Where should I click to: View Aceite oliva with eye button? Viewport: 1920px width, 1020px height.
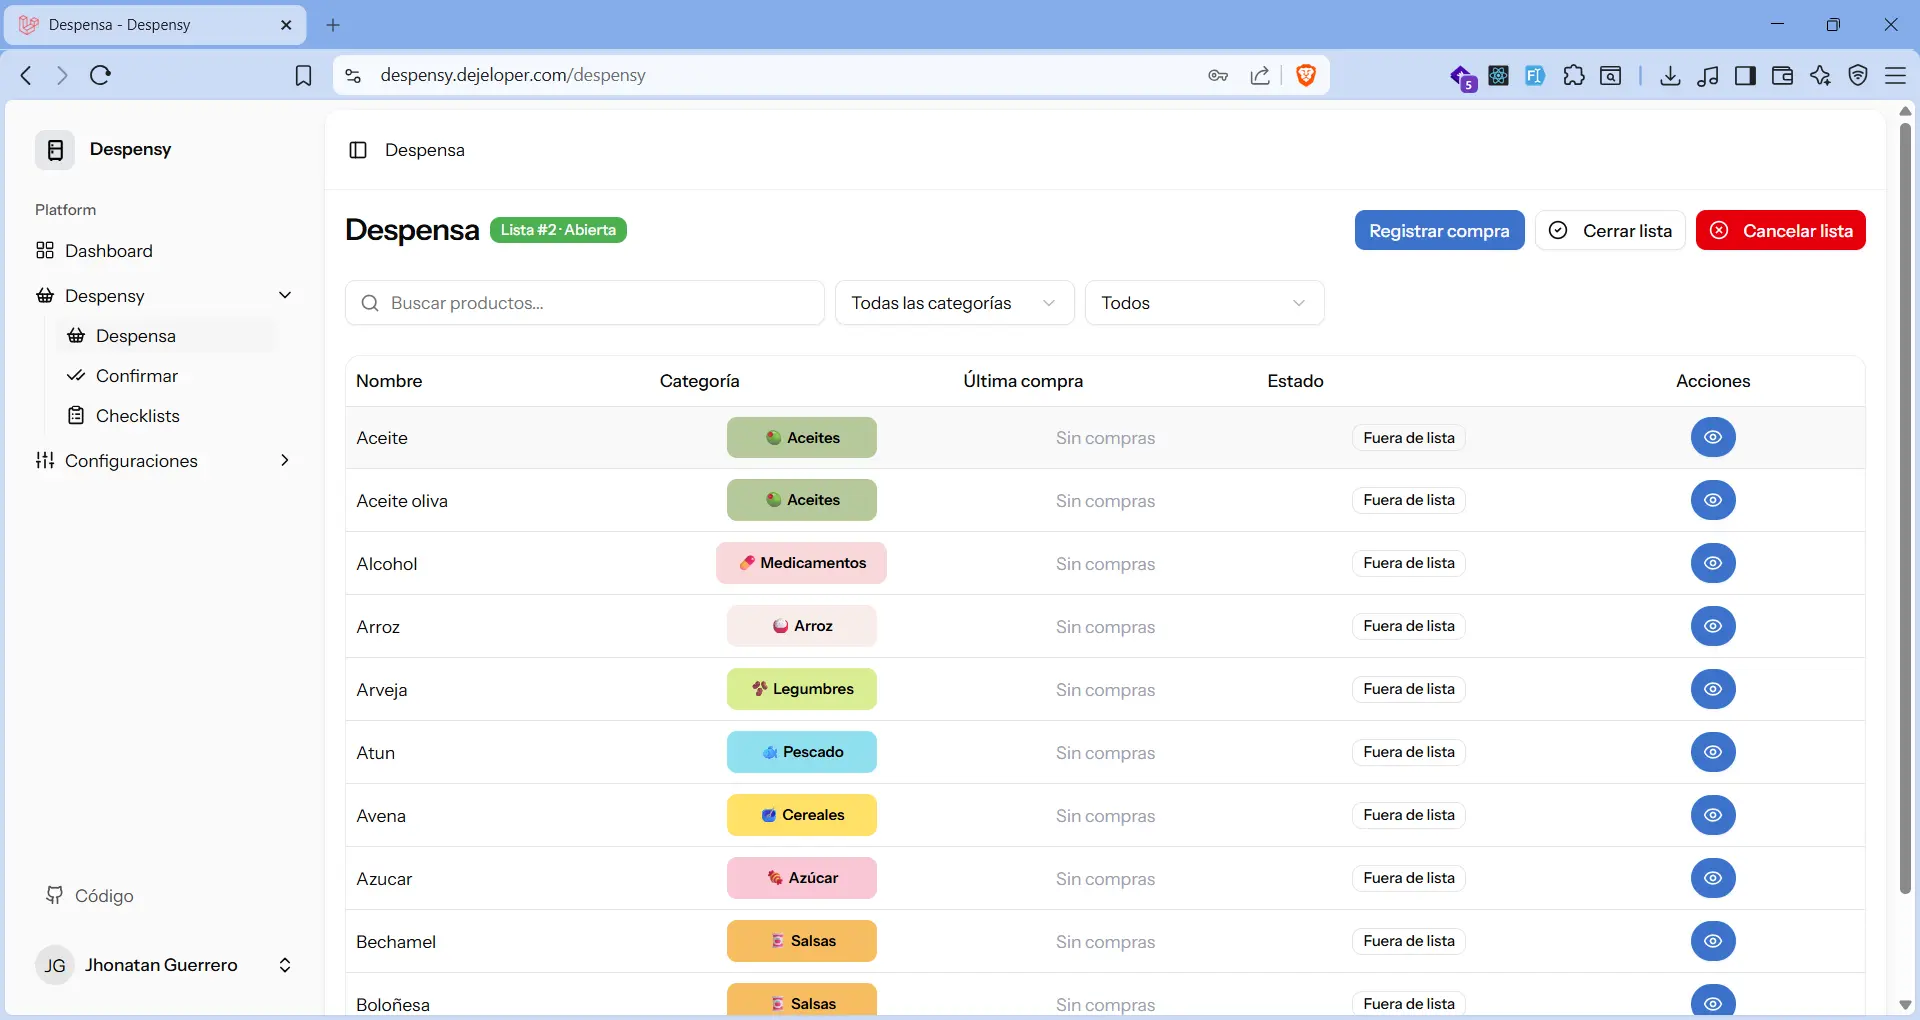click(1713, 500)
